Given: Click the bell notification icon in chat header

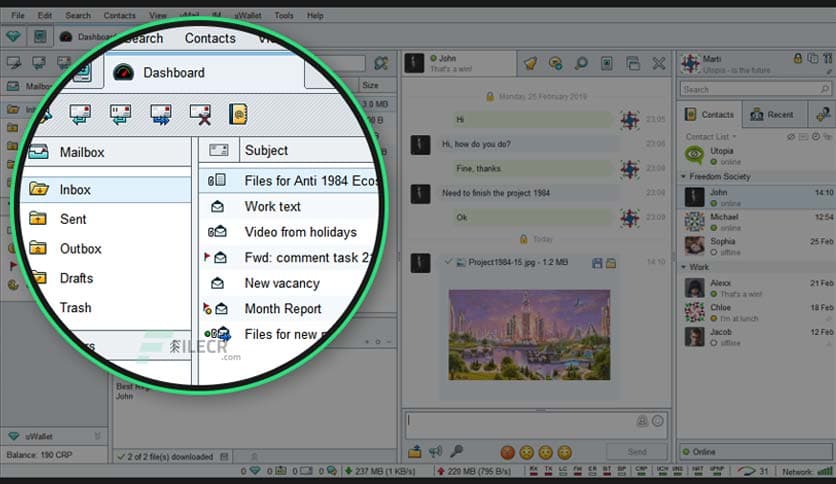Looking at the screenshot, I should click(x=530, y=63).
